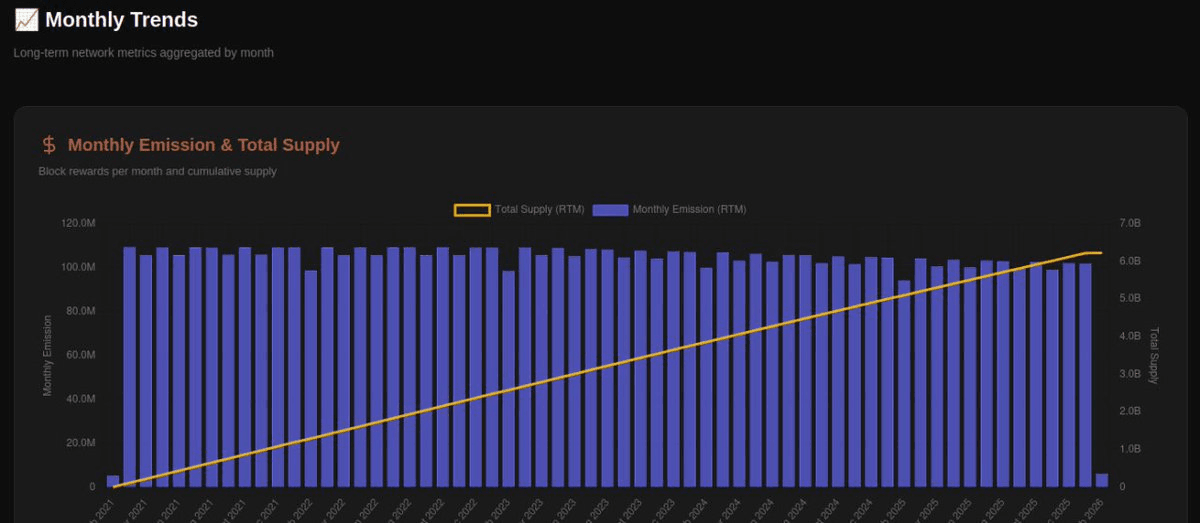
Task: Hide the Monthly Emission (RTM) series via legend text
Action: (x=689, y=210)
